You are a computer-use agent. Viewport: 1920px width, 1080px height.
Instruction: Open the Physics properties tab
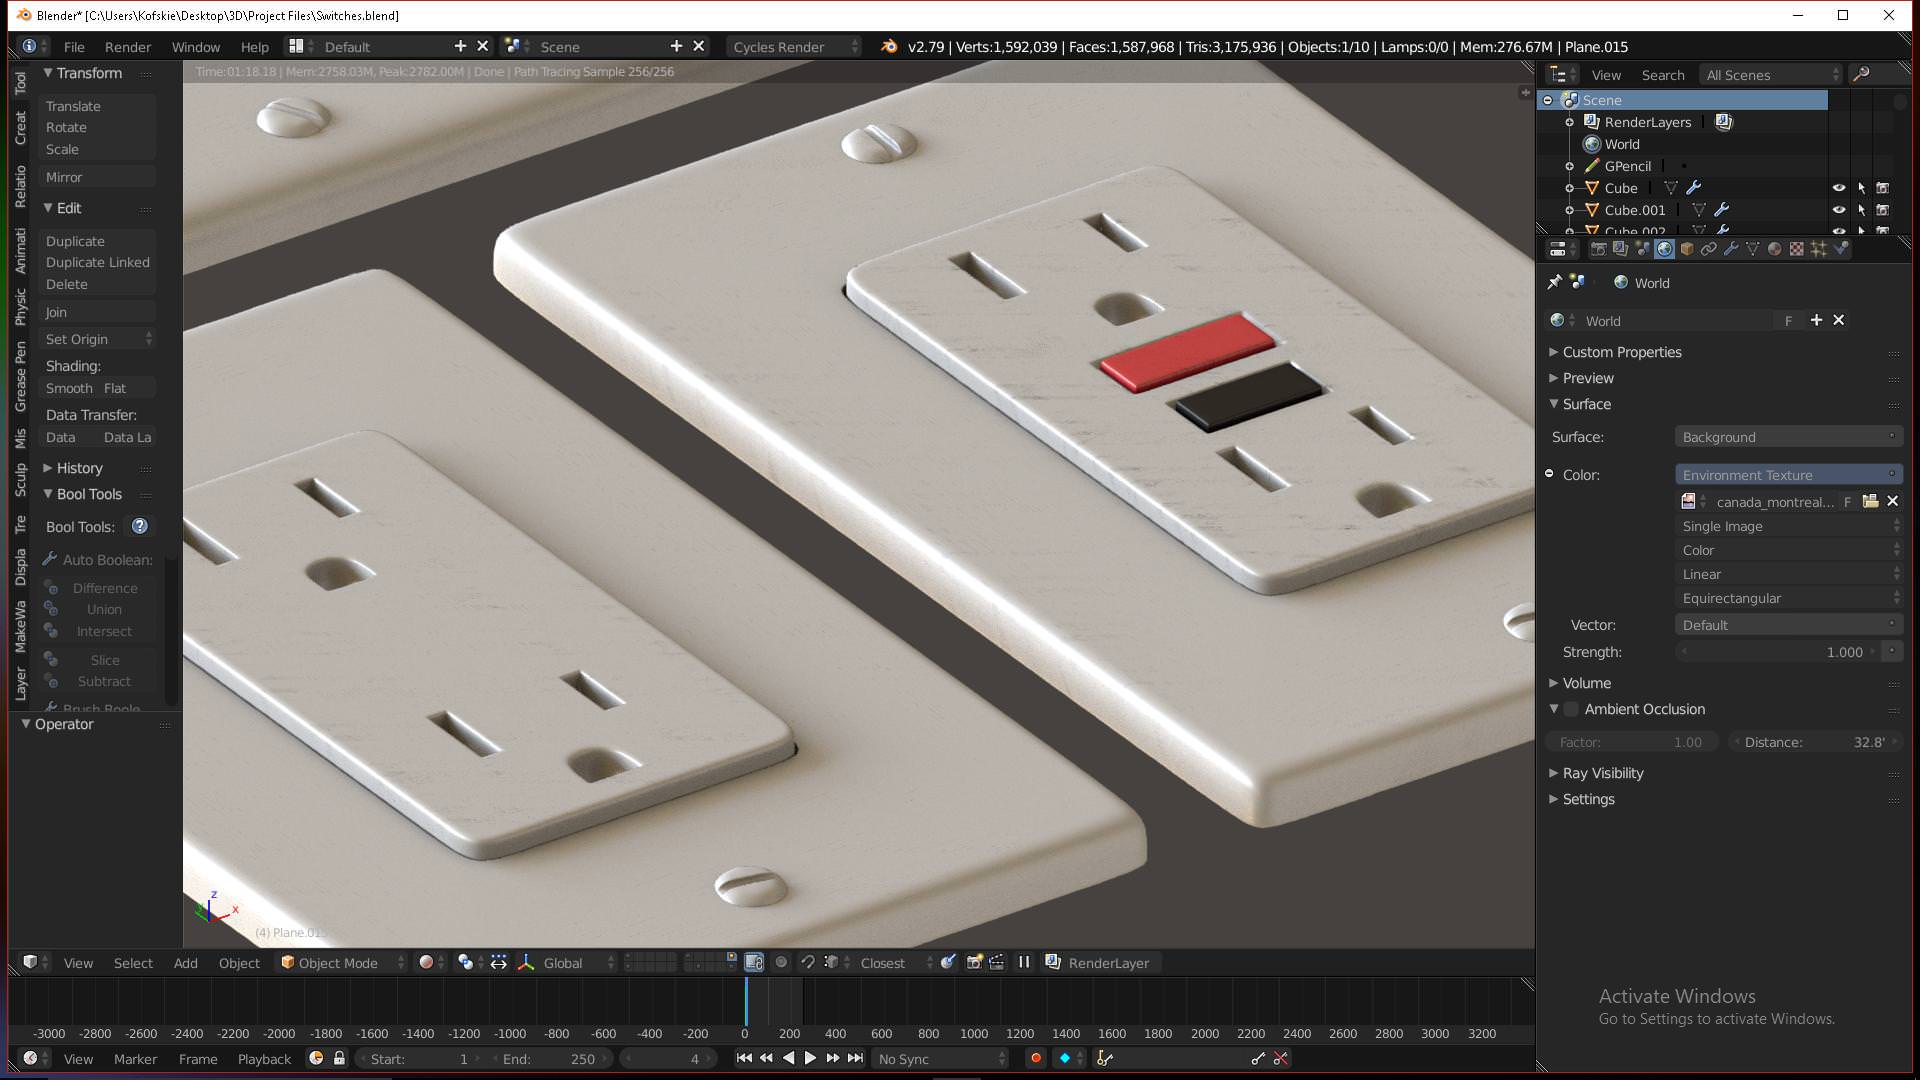1840,249
